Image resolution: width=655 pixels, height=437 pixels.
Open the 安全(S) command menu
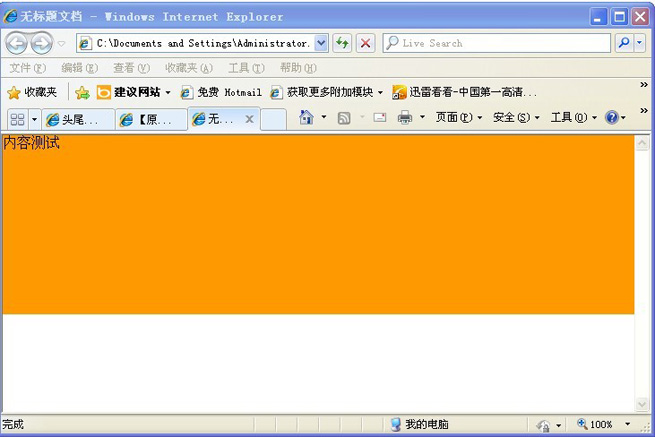click(x=516, y=117)
